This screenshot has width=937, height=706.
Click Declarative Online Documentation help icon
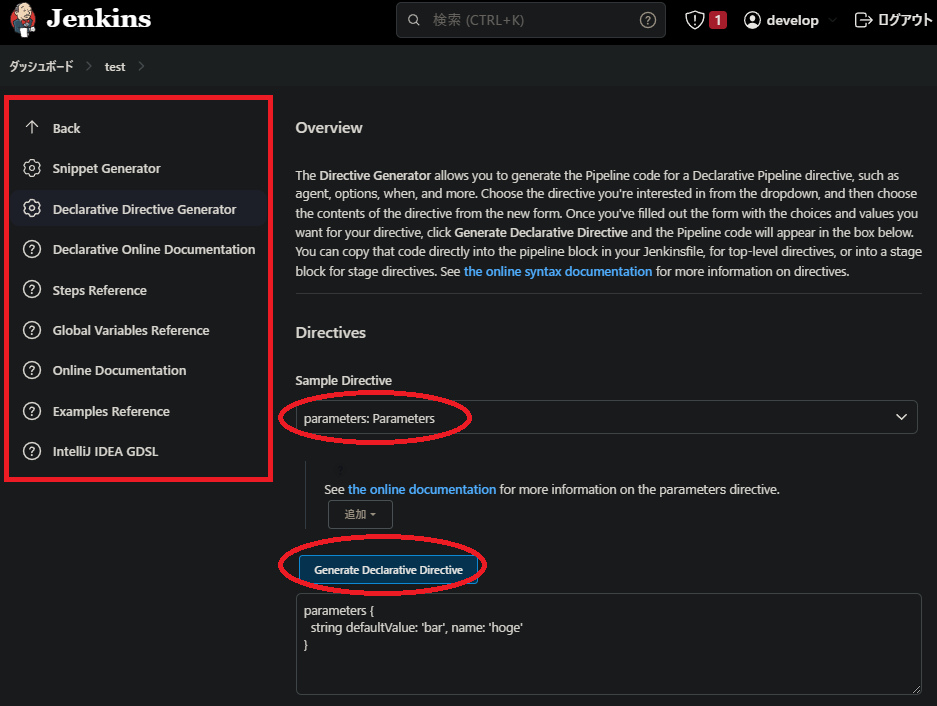(32, 249)
